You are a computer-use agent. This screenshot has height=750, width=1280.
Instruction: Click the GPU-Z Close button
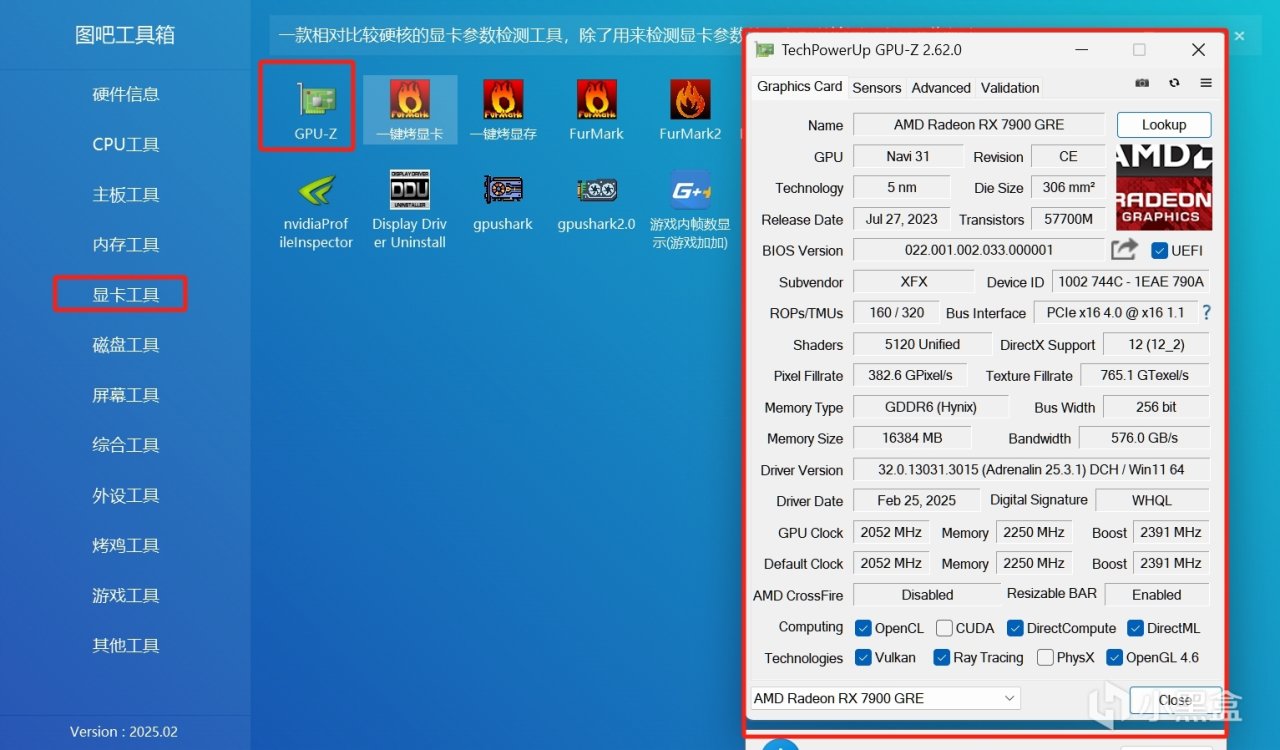click(x=1175, y=700)
